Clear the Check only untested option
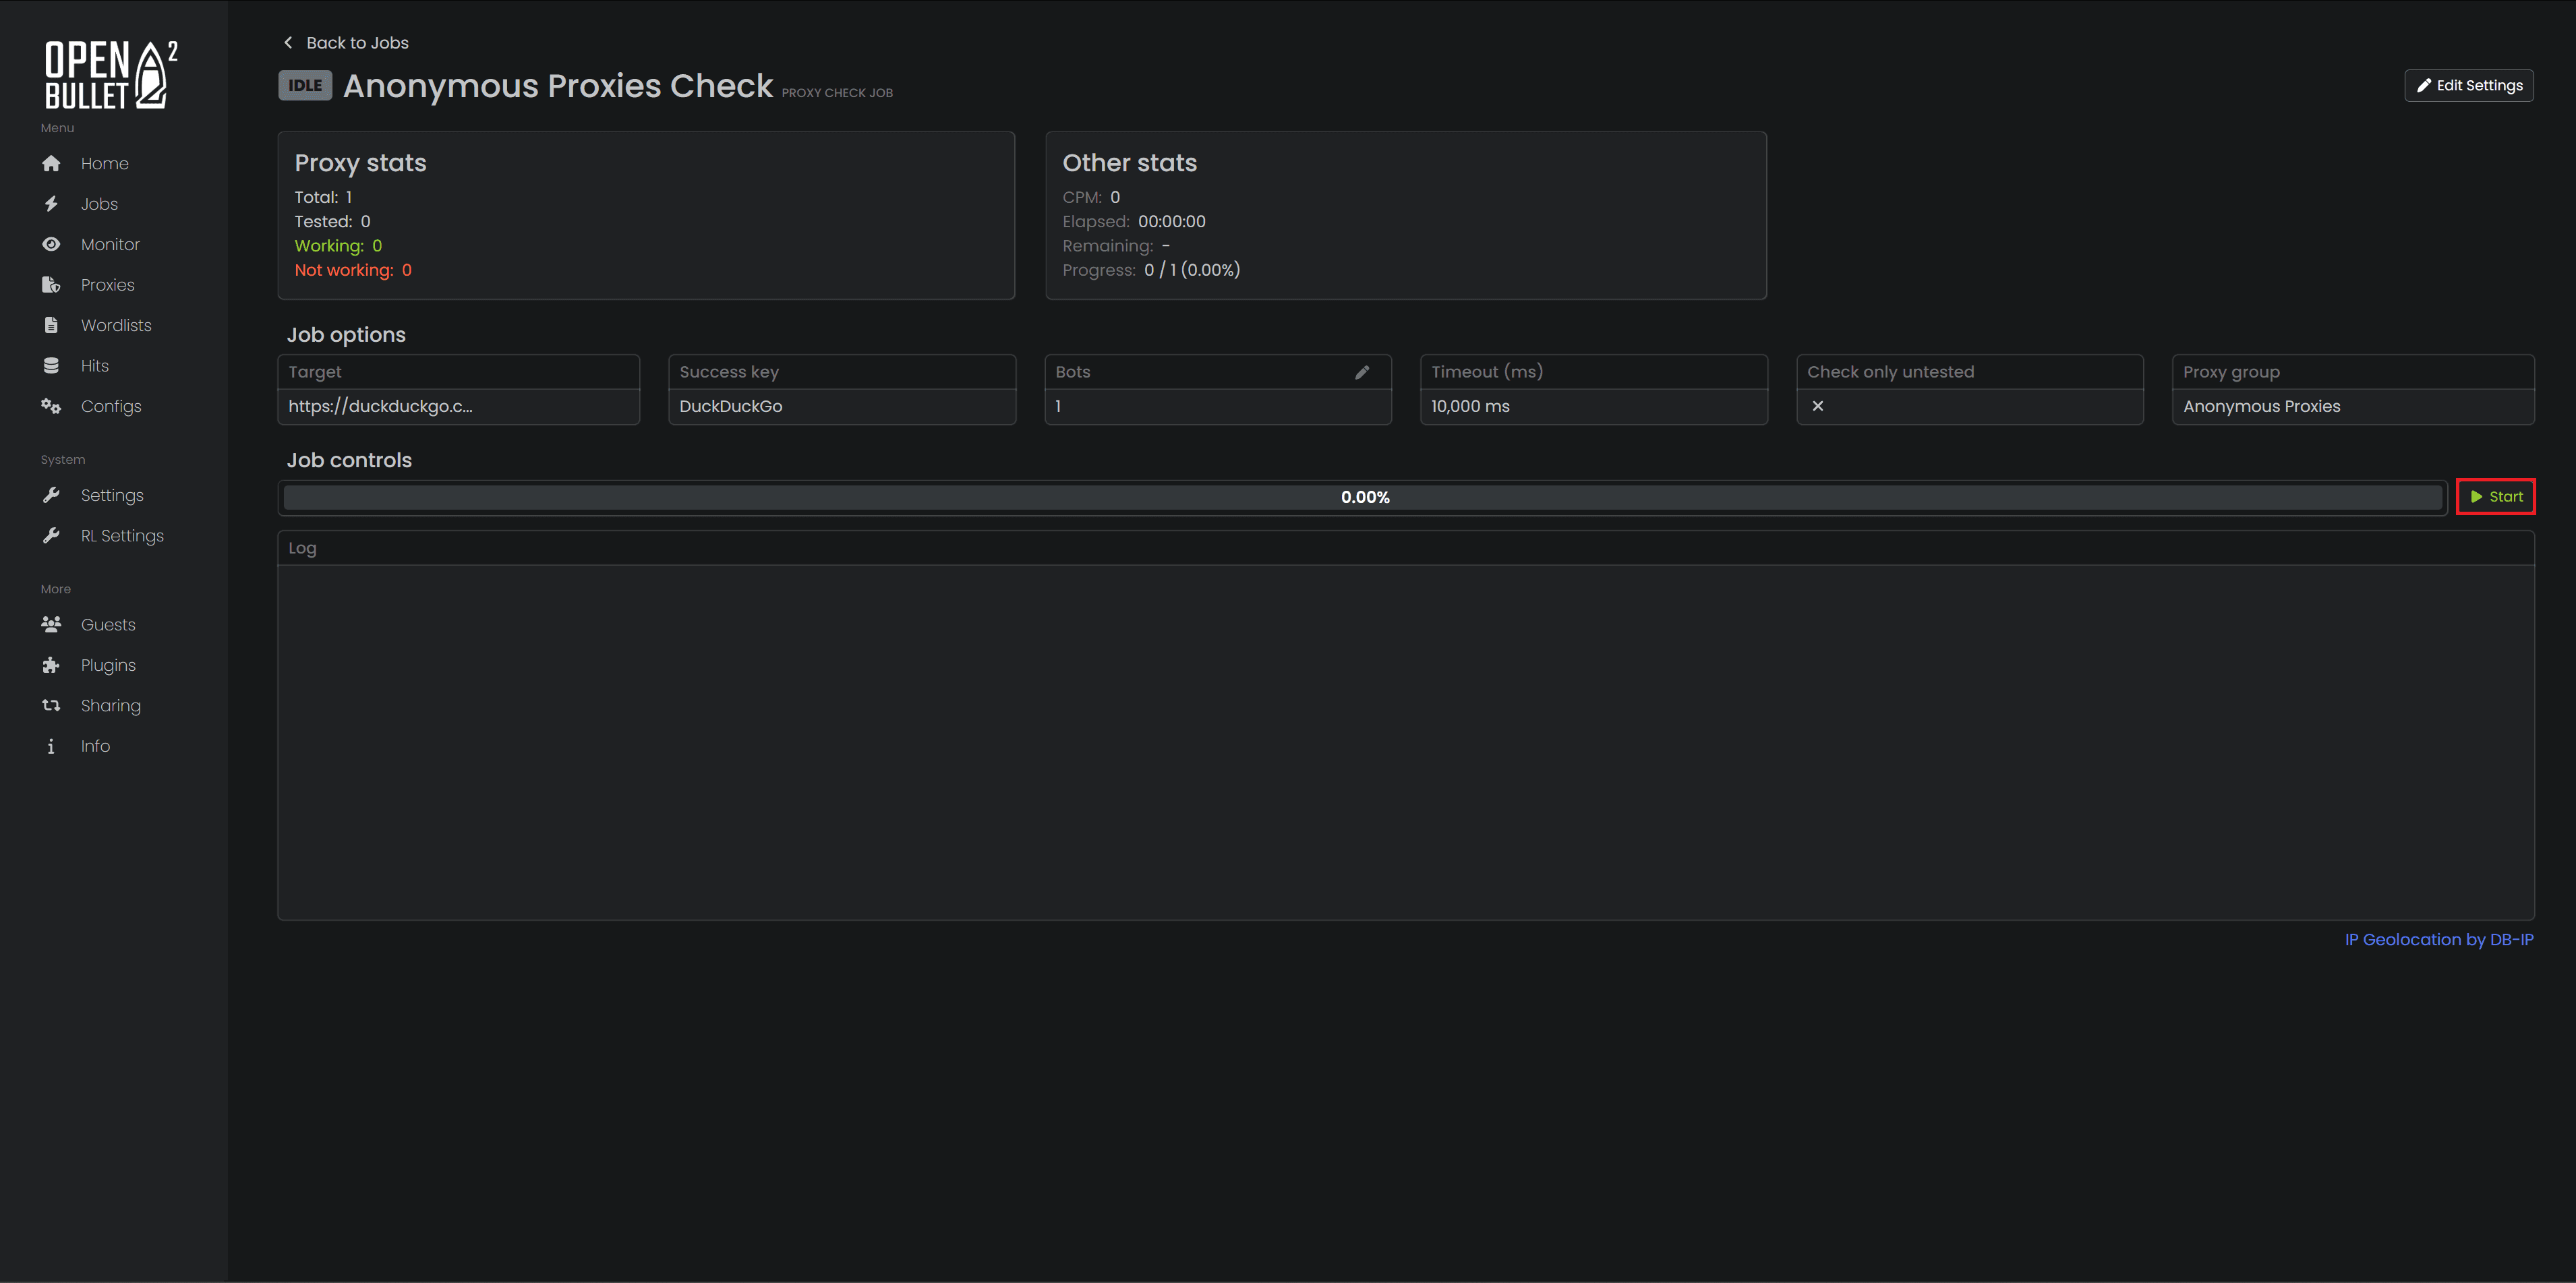The height and width of the screenshot is (1283, 2576). [x=1817, y=406]
